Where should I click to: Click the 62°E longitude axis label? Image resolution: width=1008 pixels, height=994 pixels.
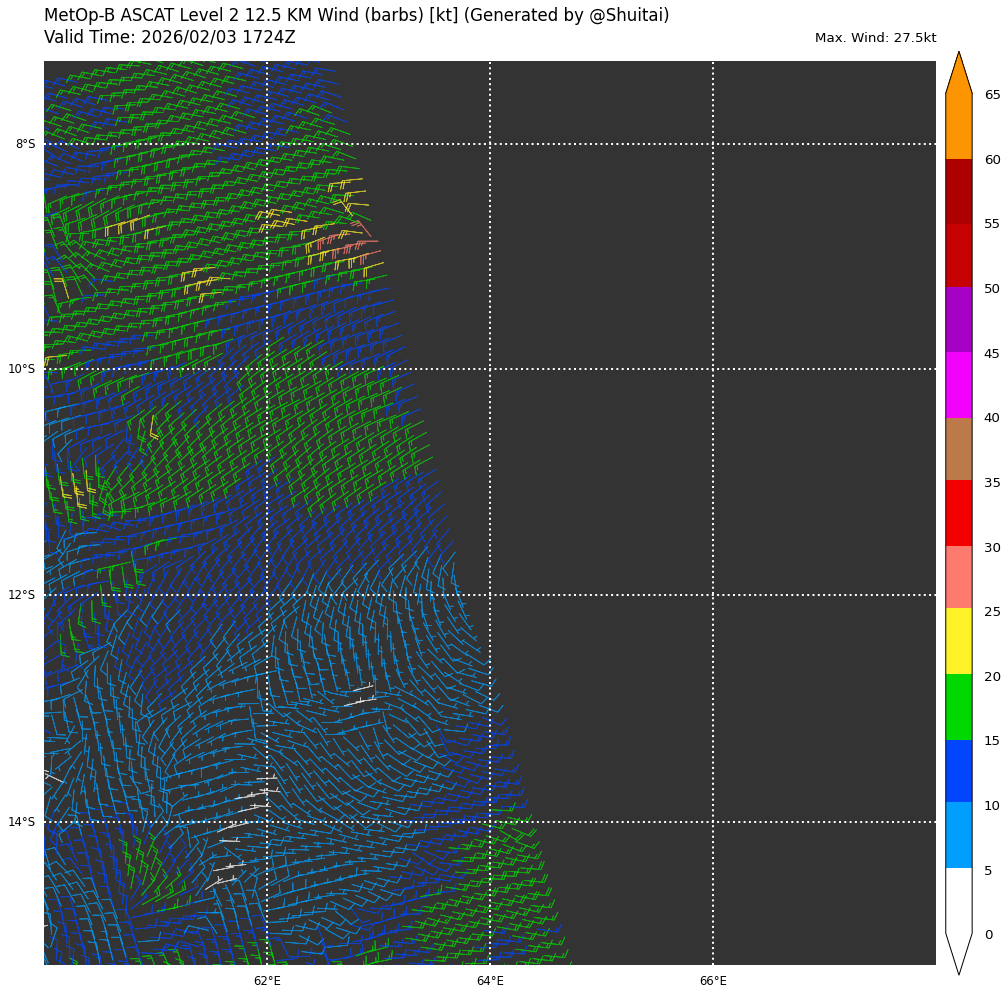pos(267,981)
